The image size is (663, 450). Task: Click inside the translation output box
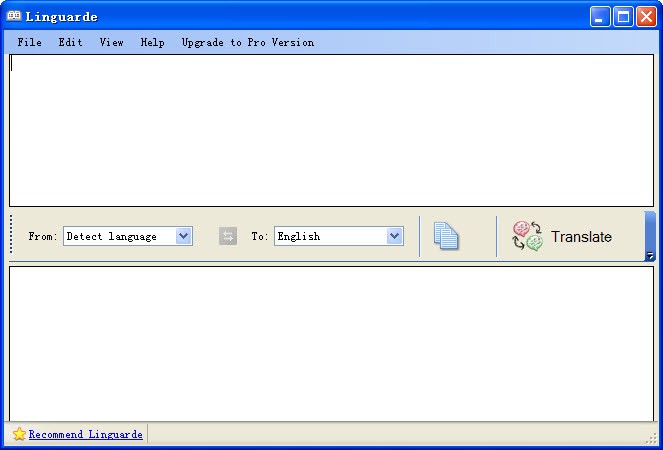332,343
